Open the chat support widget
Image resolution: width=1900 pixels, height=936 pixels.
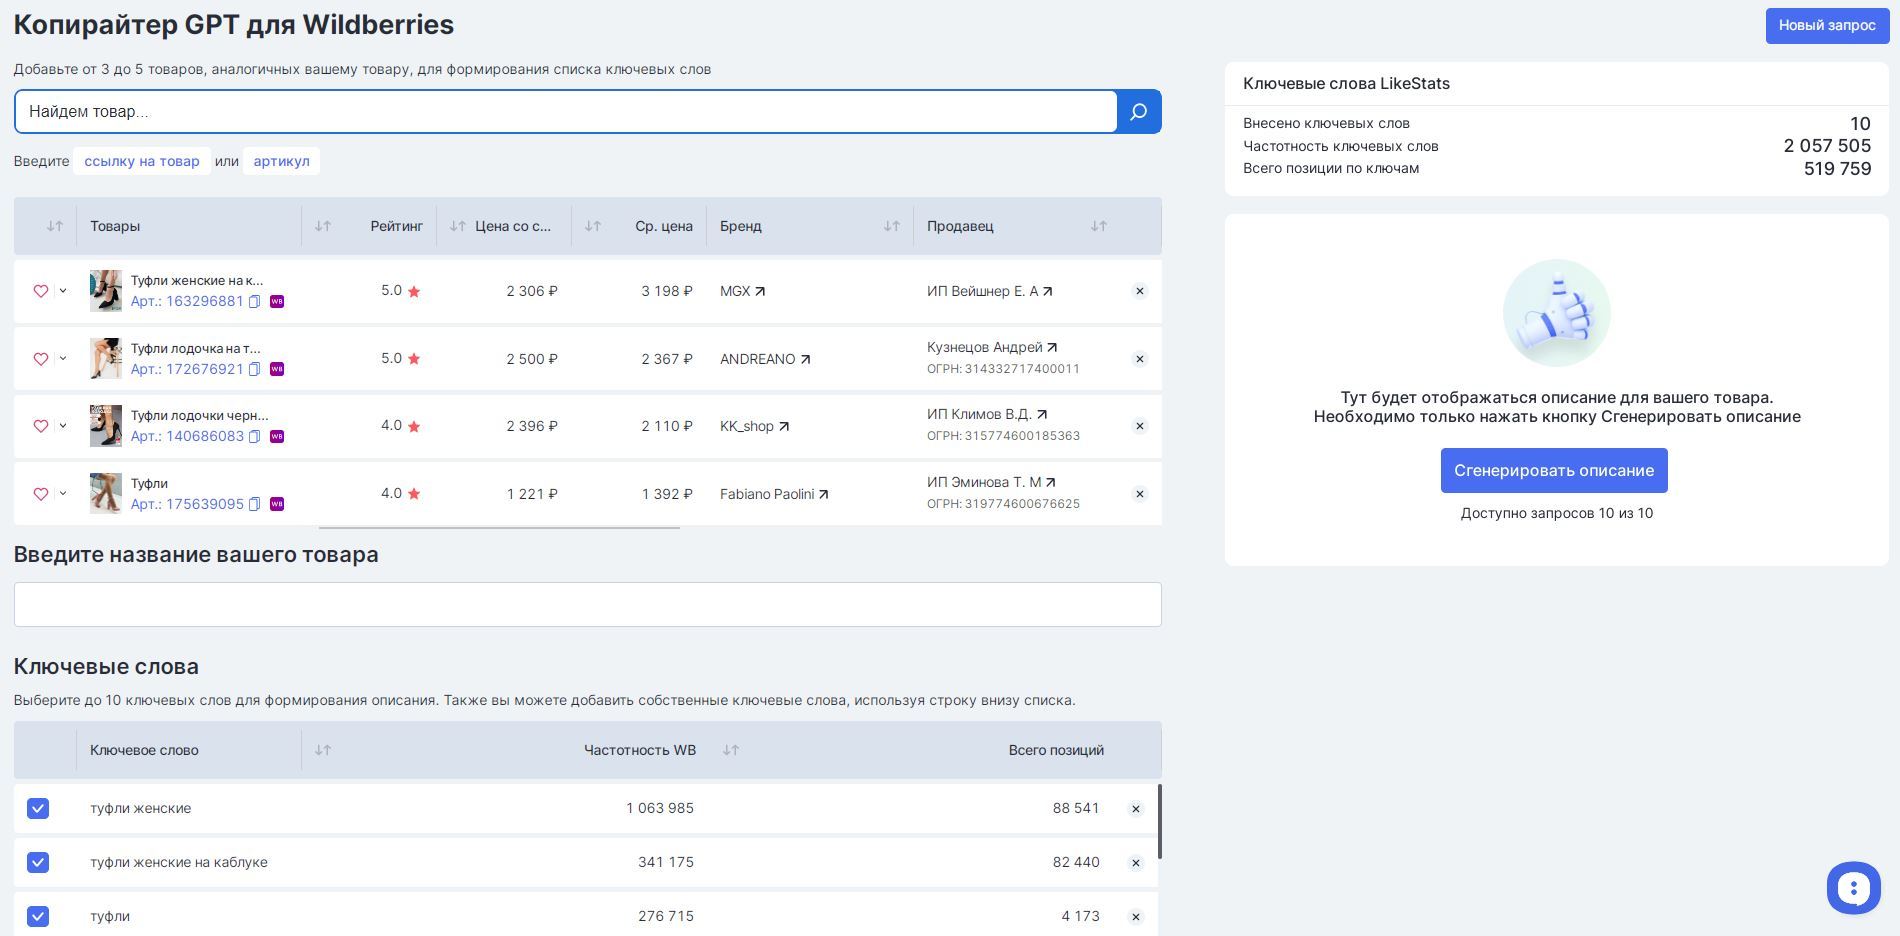[x=1853, y=888]
